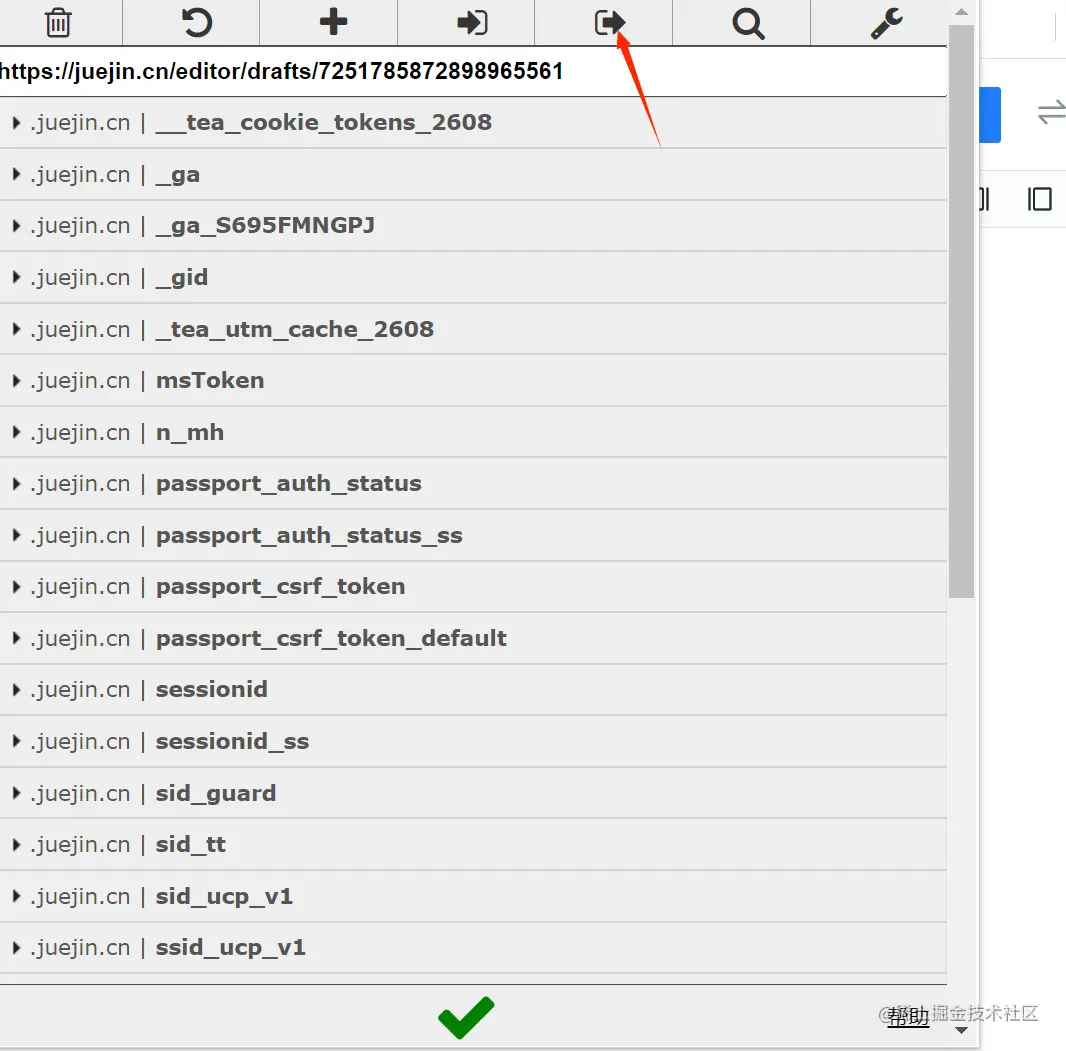Click the sidebar layout icon behind the popup
This screenshot has width=1066, height=1051.
[x=1039, y=199]
